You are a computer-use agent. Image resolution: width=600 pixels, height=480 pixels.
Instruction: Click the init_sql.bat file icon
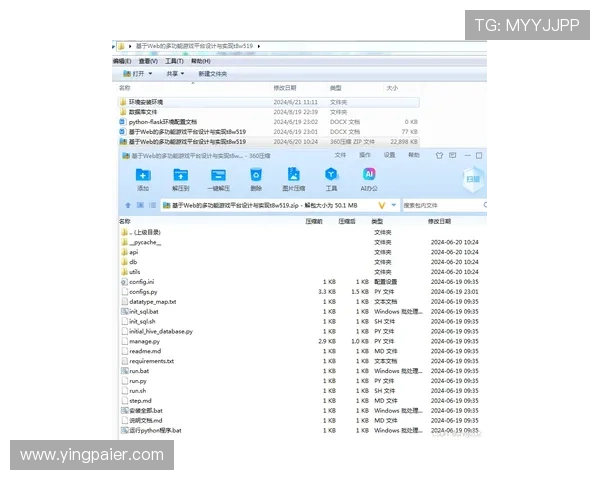click(124, 312)
